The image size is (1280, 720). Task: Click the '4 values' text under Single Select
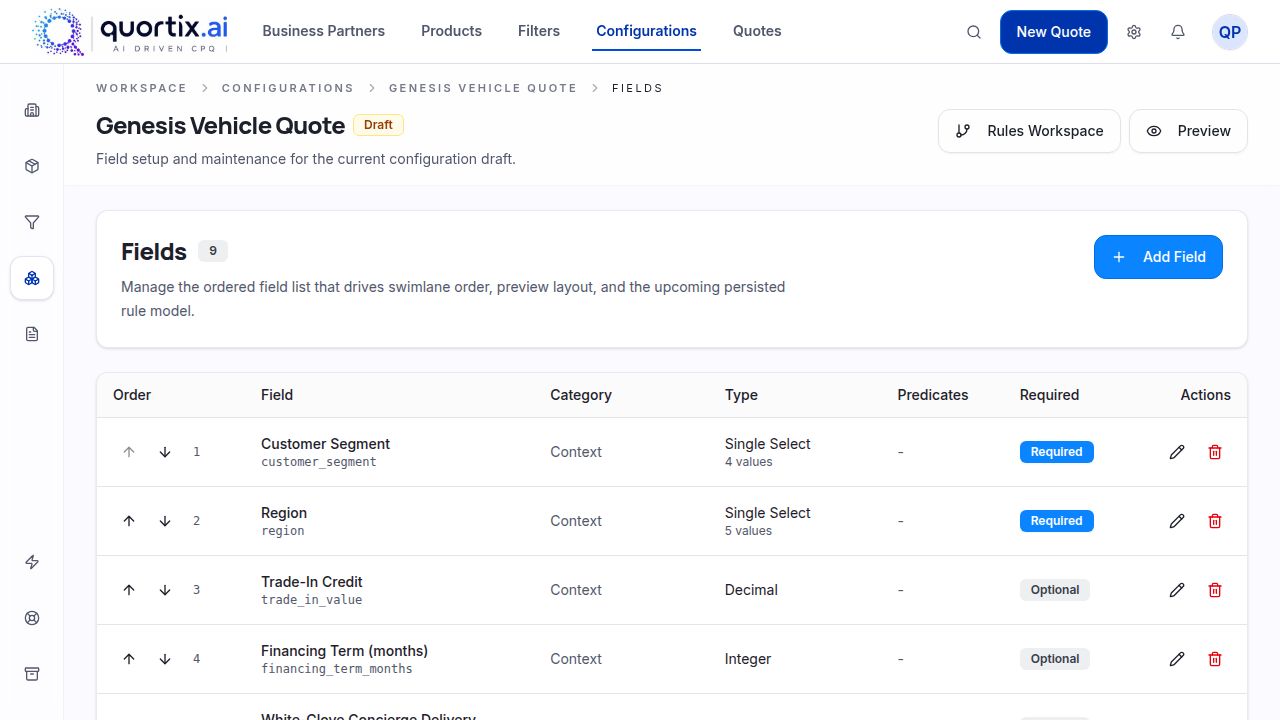click(749, 462)
